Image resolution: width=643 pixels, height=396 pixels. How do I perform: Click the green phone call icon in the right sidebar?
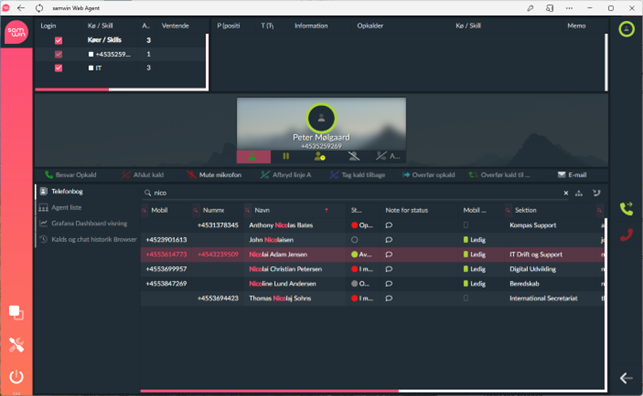[626, 209]
